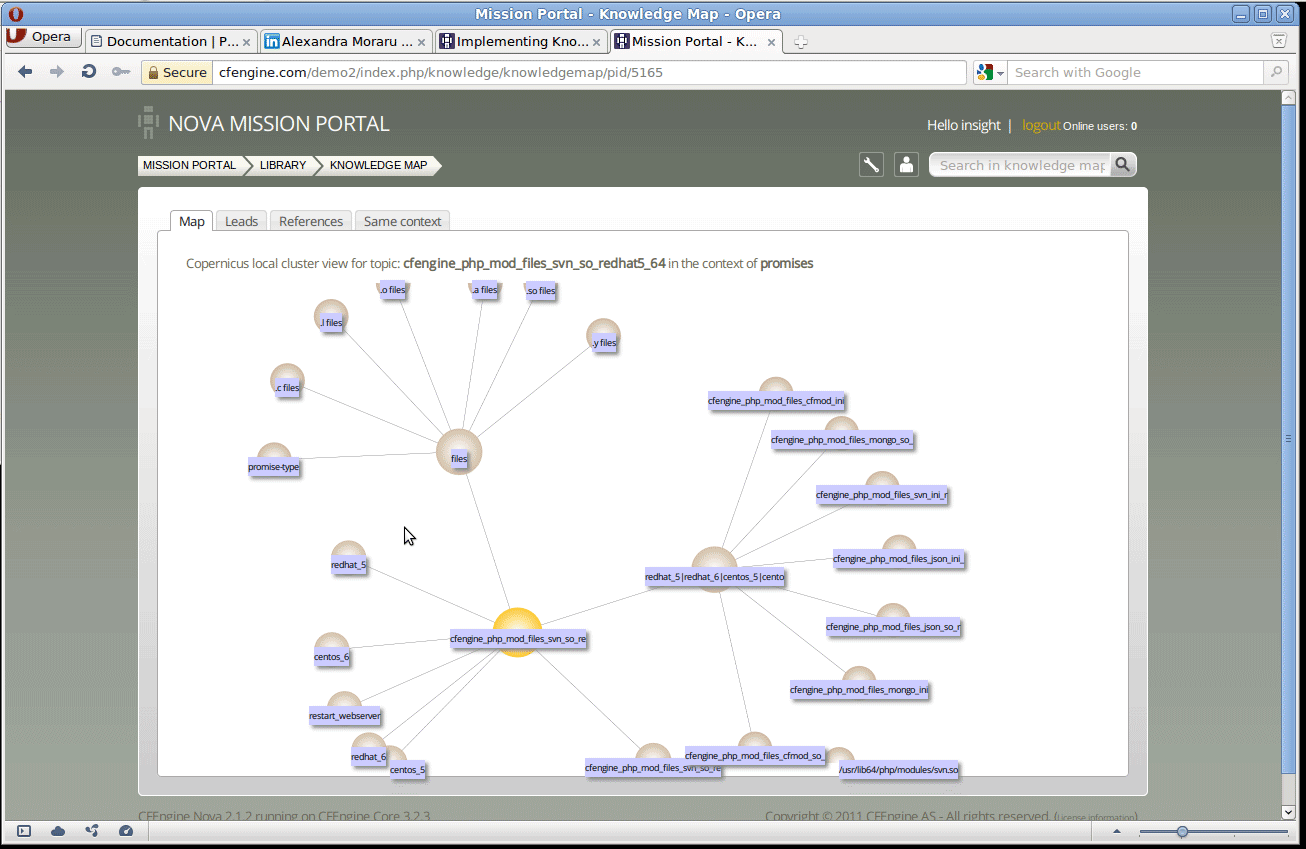Select the cfengine_php_mod_files_cfmod_so node
Viewport: 1306px width, 849px height.
click(755, 749)
